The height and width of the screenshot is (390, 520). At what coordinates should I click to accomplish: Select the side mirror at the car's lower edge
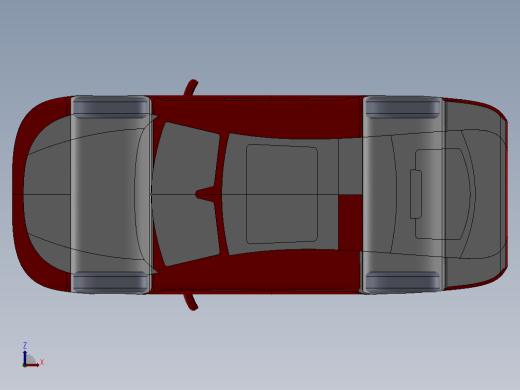[191, 302]
